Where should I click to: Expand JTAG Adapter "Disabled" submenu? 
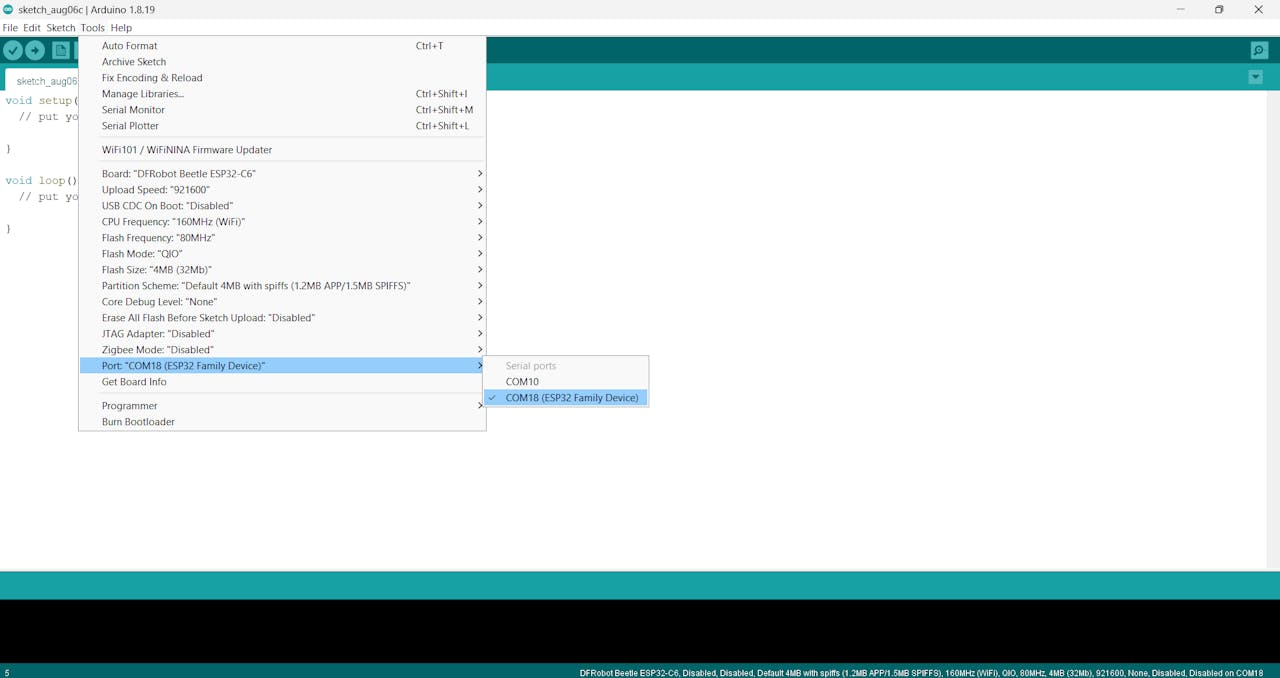click(x=282, y=334)
